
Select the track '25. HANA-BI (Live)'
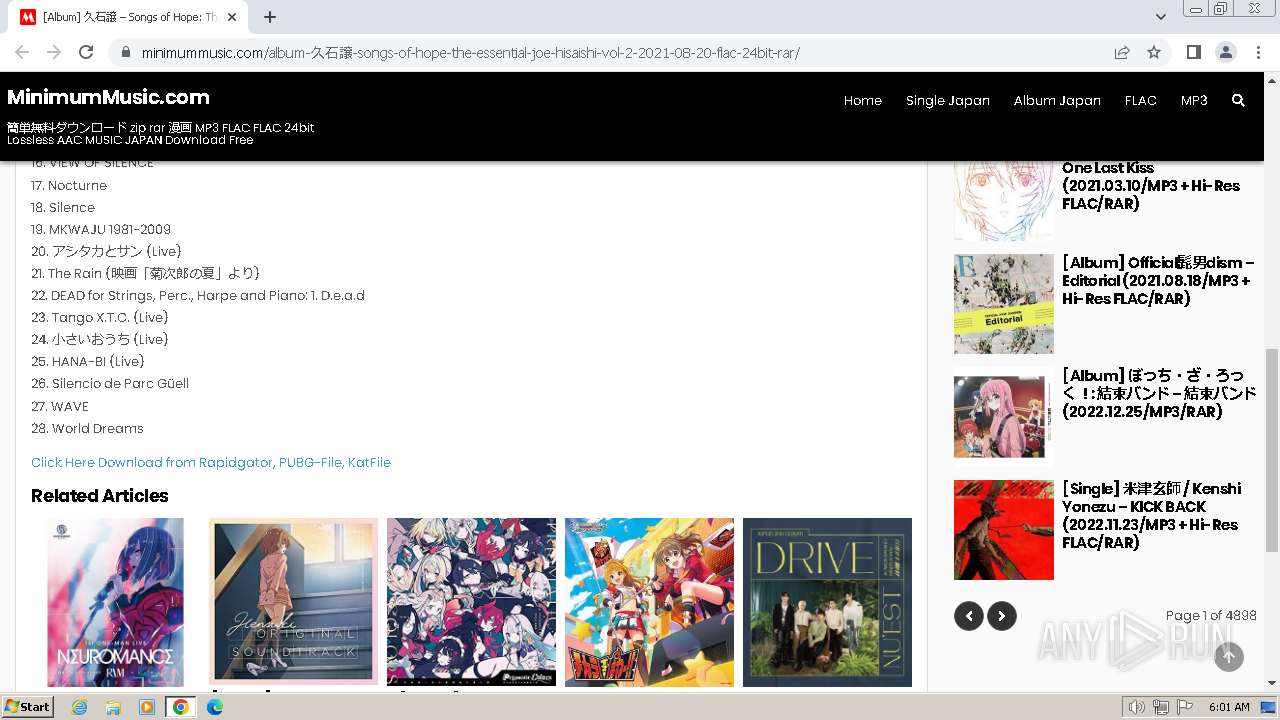point(88,361)
